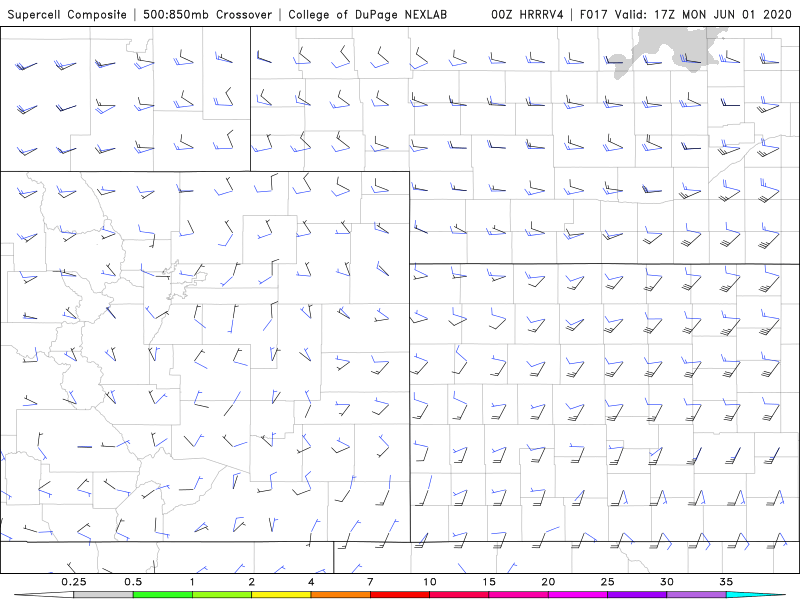
Task: Select the purple 25–30 color bar segment
Action: pyautogui.click(x=637, y=595)
